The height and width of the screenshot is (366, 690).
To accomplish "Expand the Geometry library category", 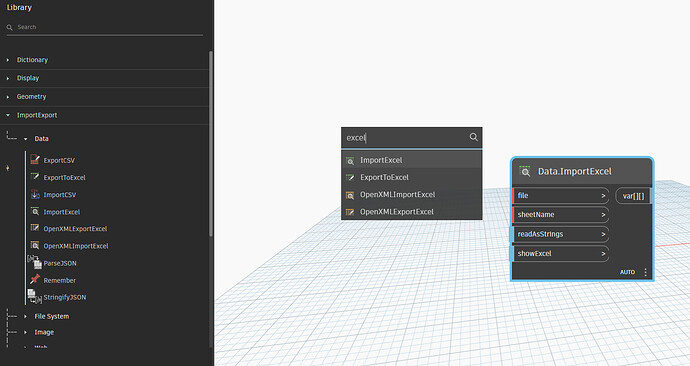I will tap(8, 97).
